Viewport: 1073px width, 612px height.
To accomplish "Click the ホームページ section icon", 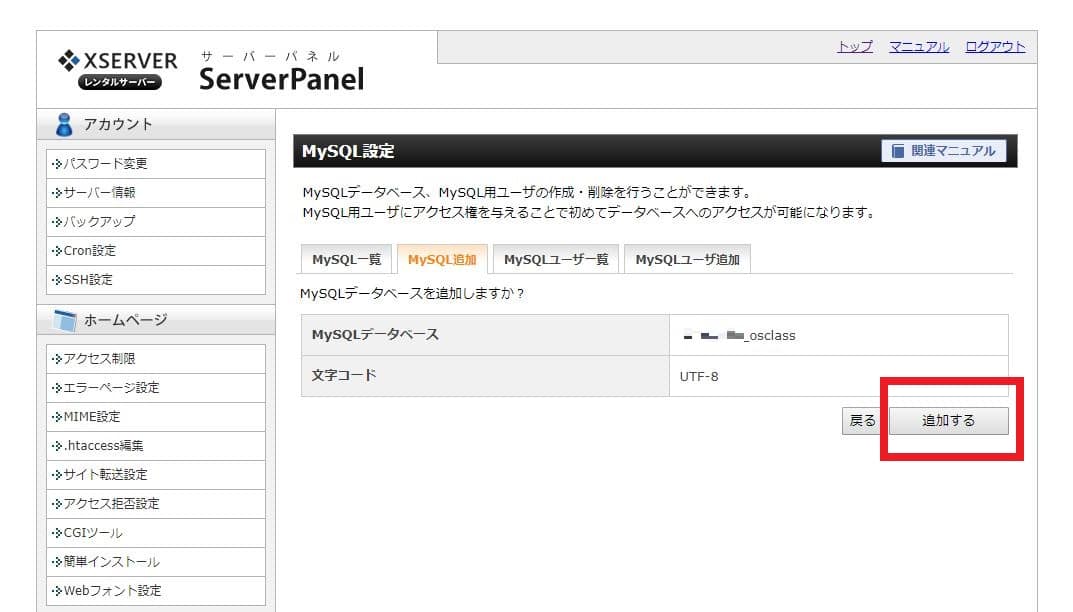I will (65, 321).
